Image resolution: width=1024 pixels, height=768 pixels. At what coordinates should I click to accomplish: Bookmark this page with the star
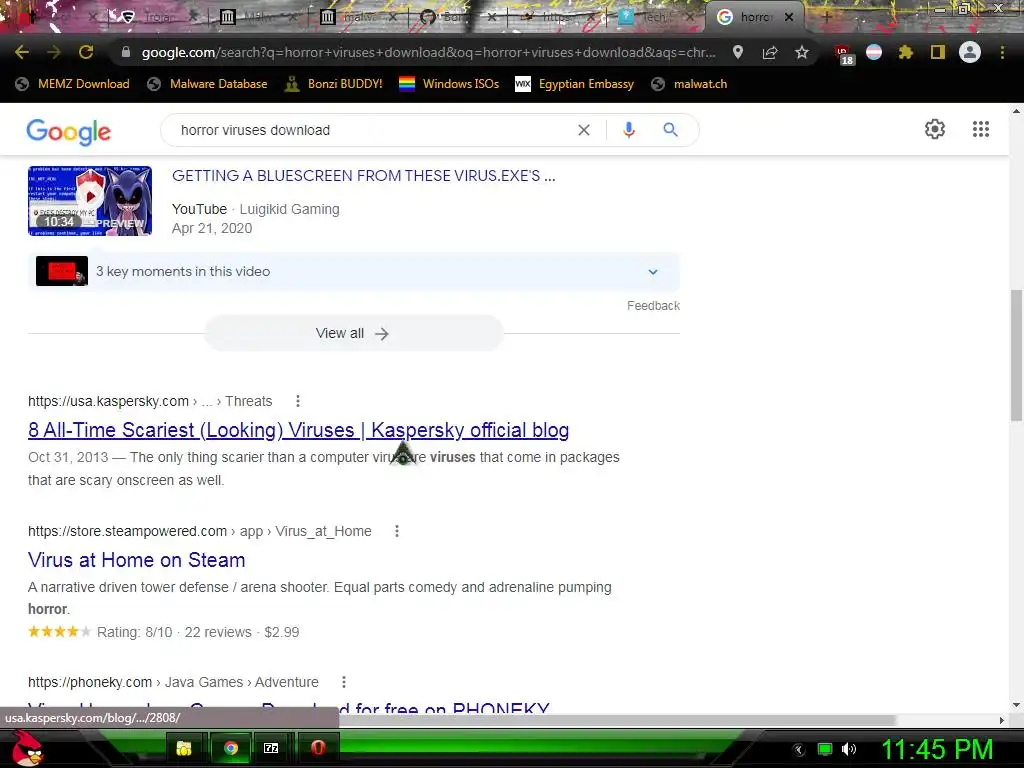[x=802, y=52]
